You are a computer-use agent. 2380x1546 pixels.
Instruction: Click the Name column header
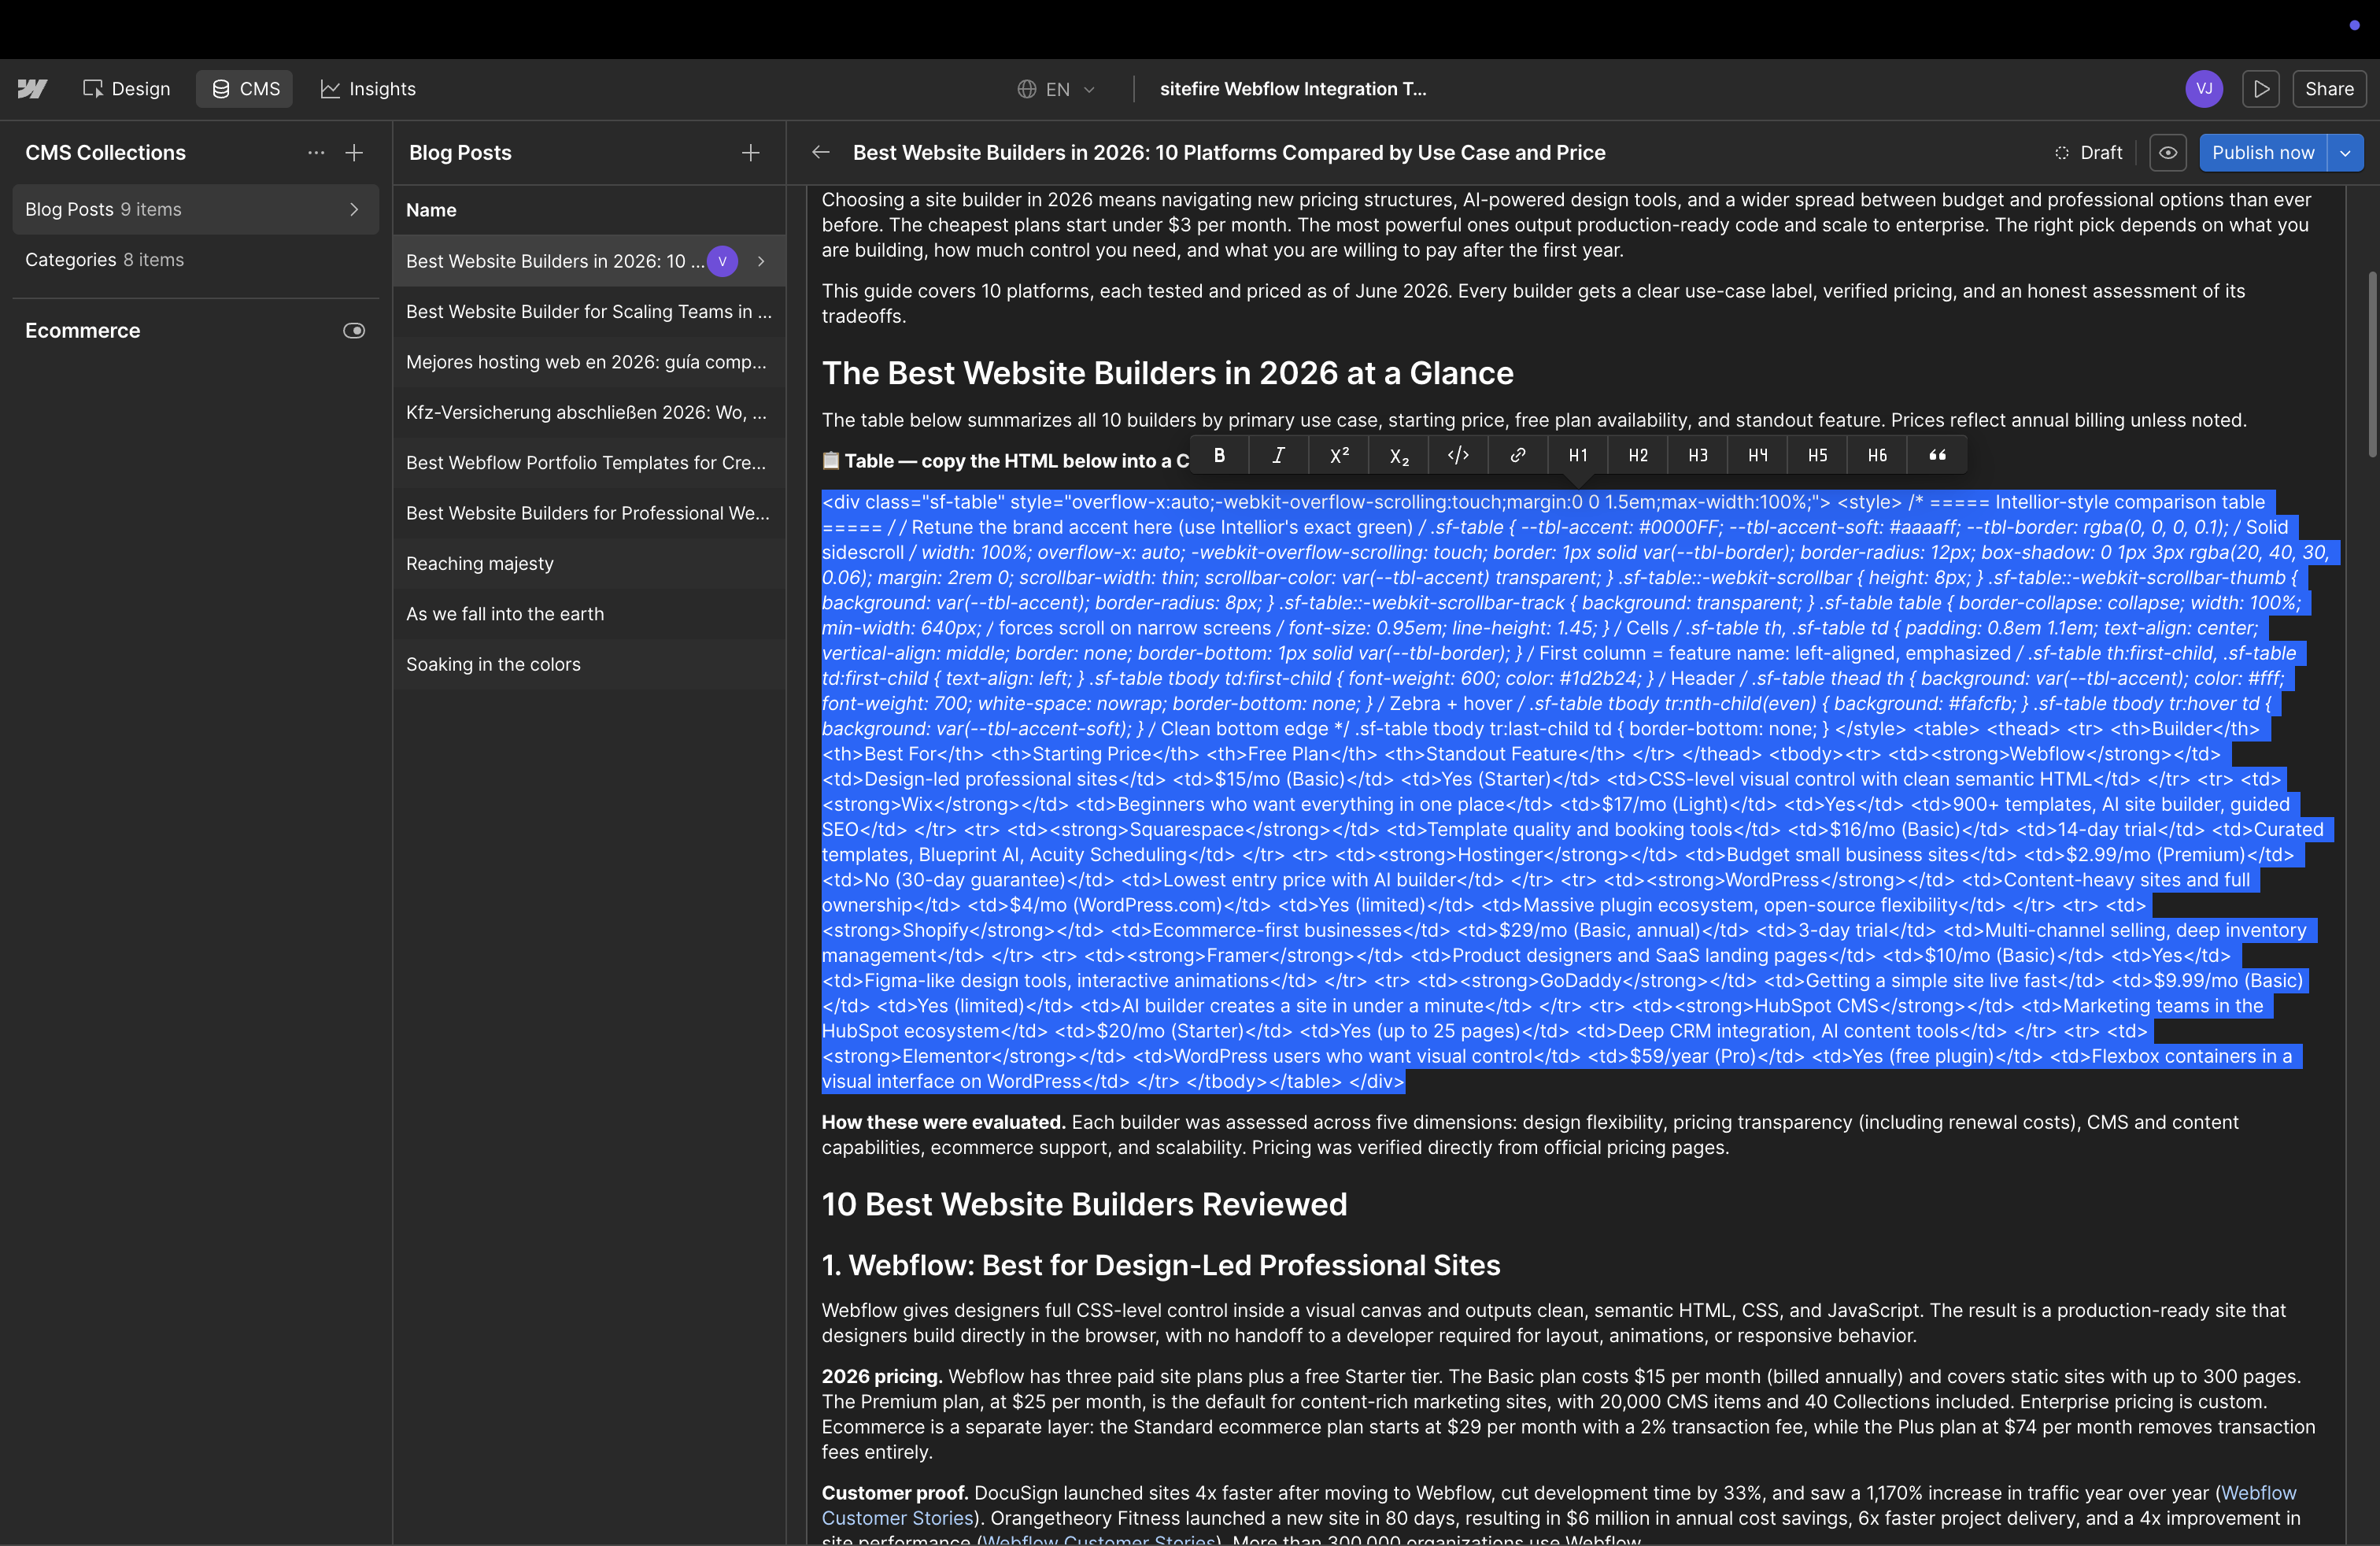[431, 210]
